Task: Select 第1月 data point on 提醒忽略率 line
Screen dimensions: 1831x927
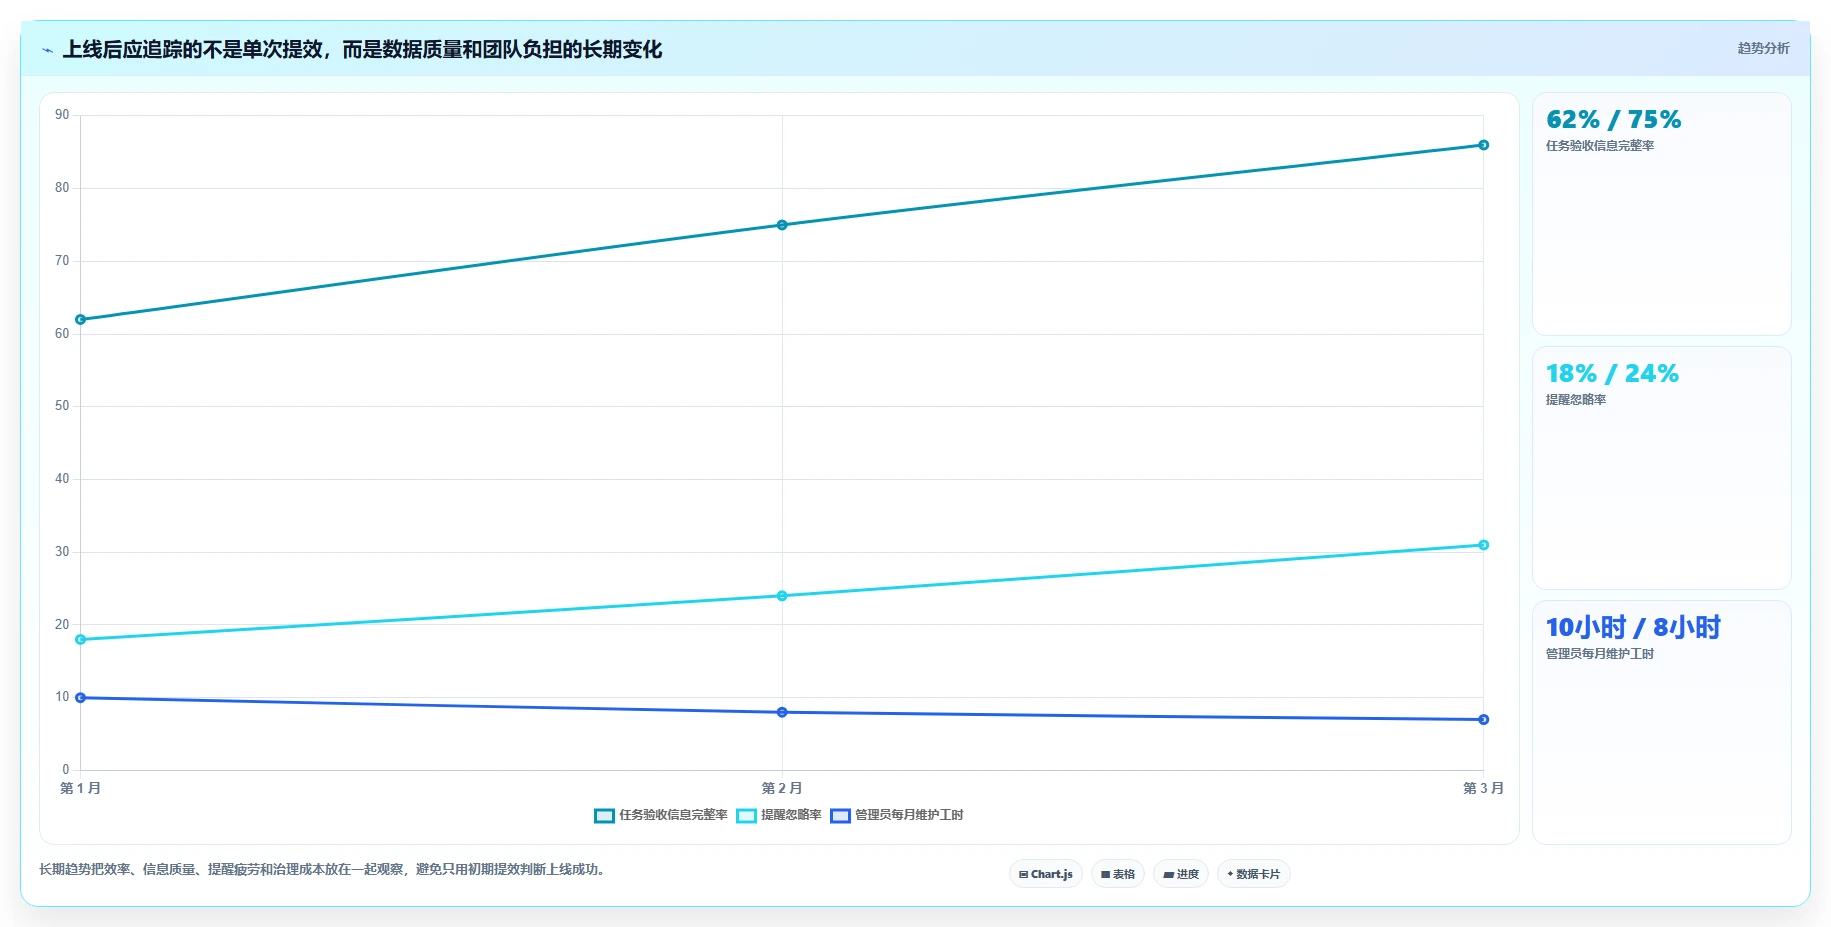Action: [x=81, y=640]
